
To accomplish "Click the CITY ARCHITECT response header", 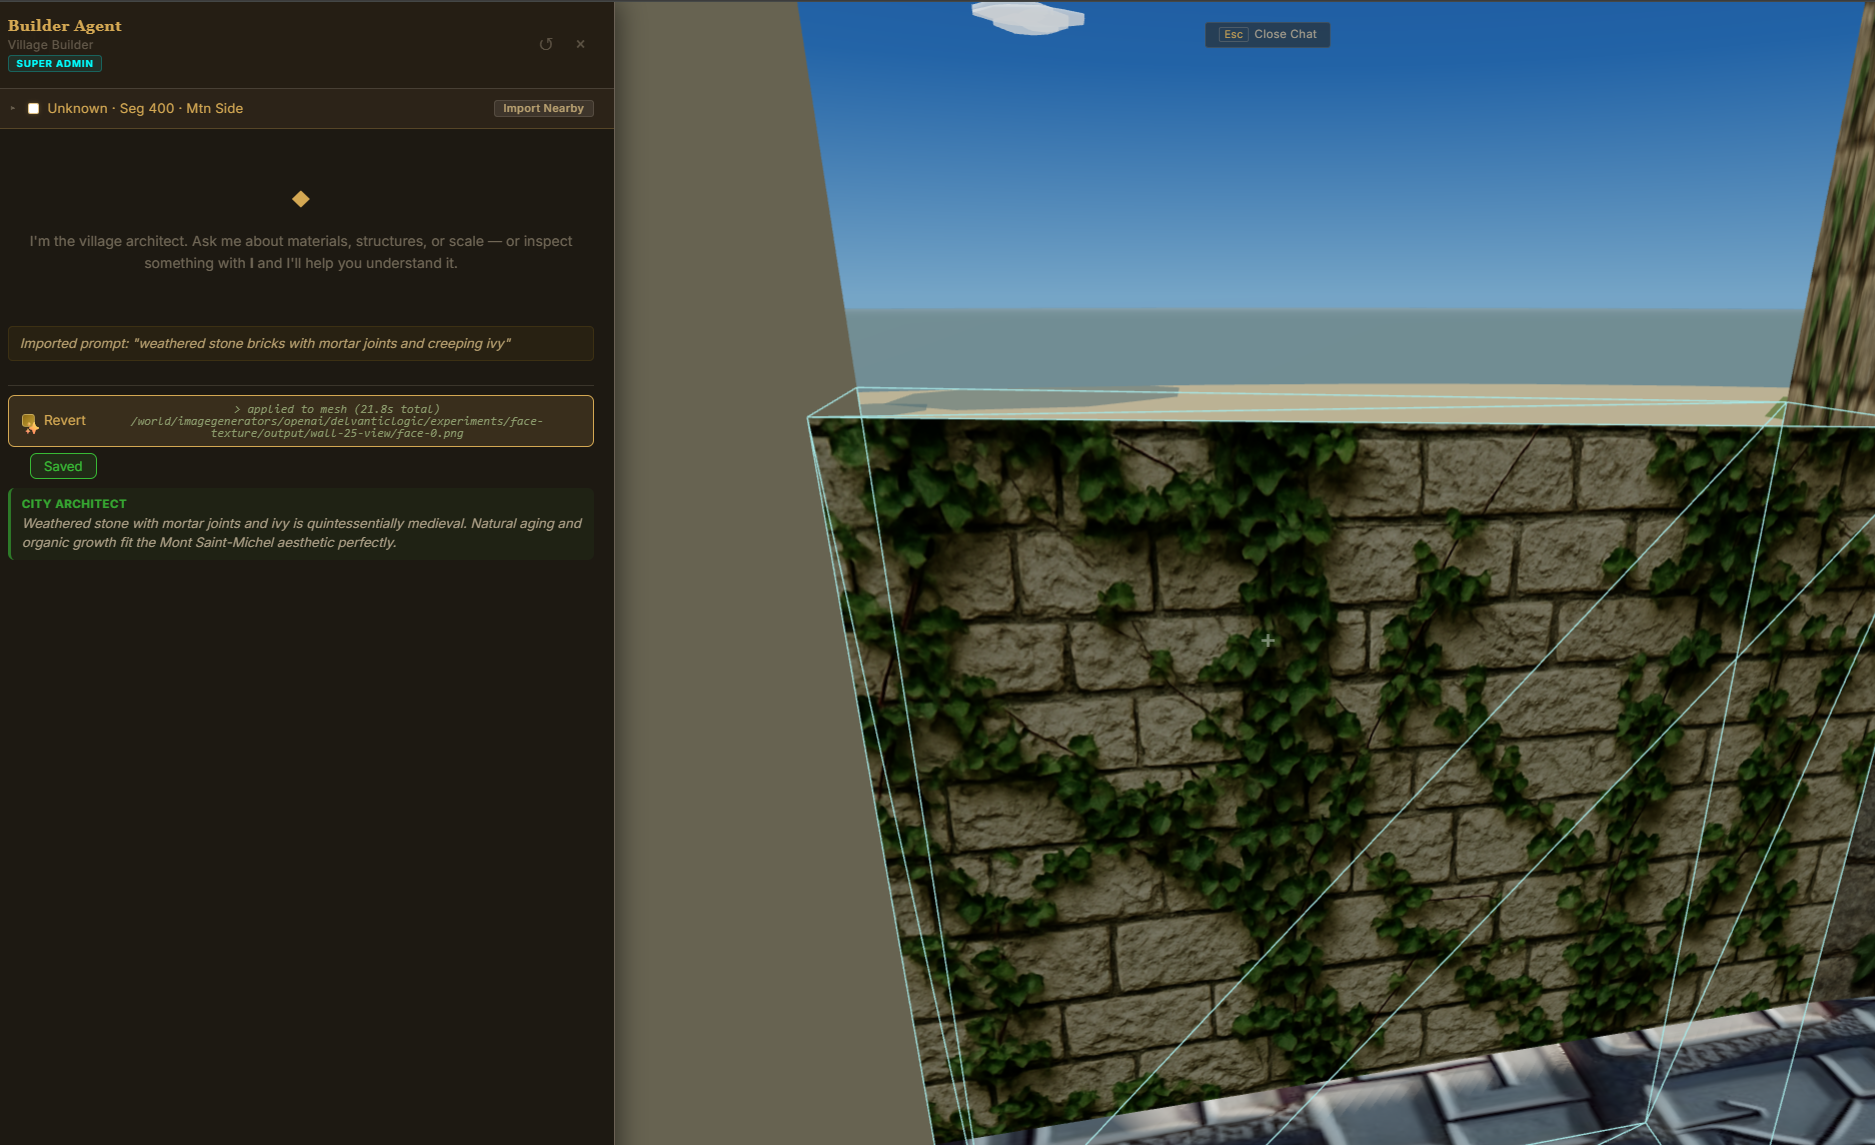I will [x=74, y=503].
